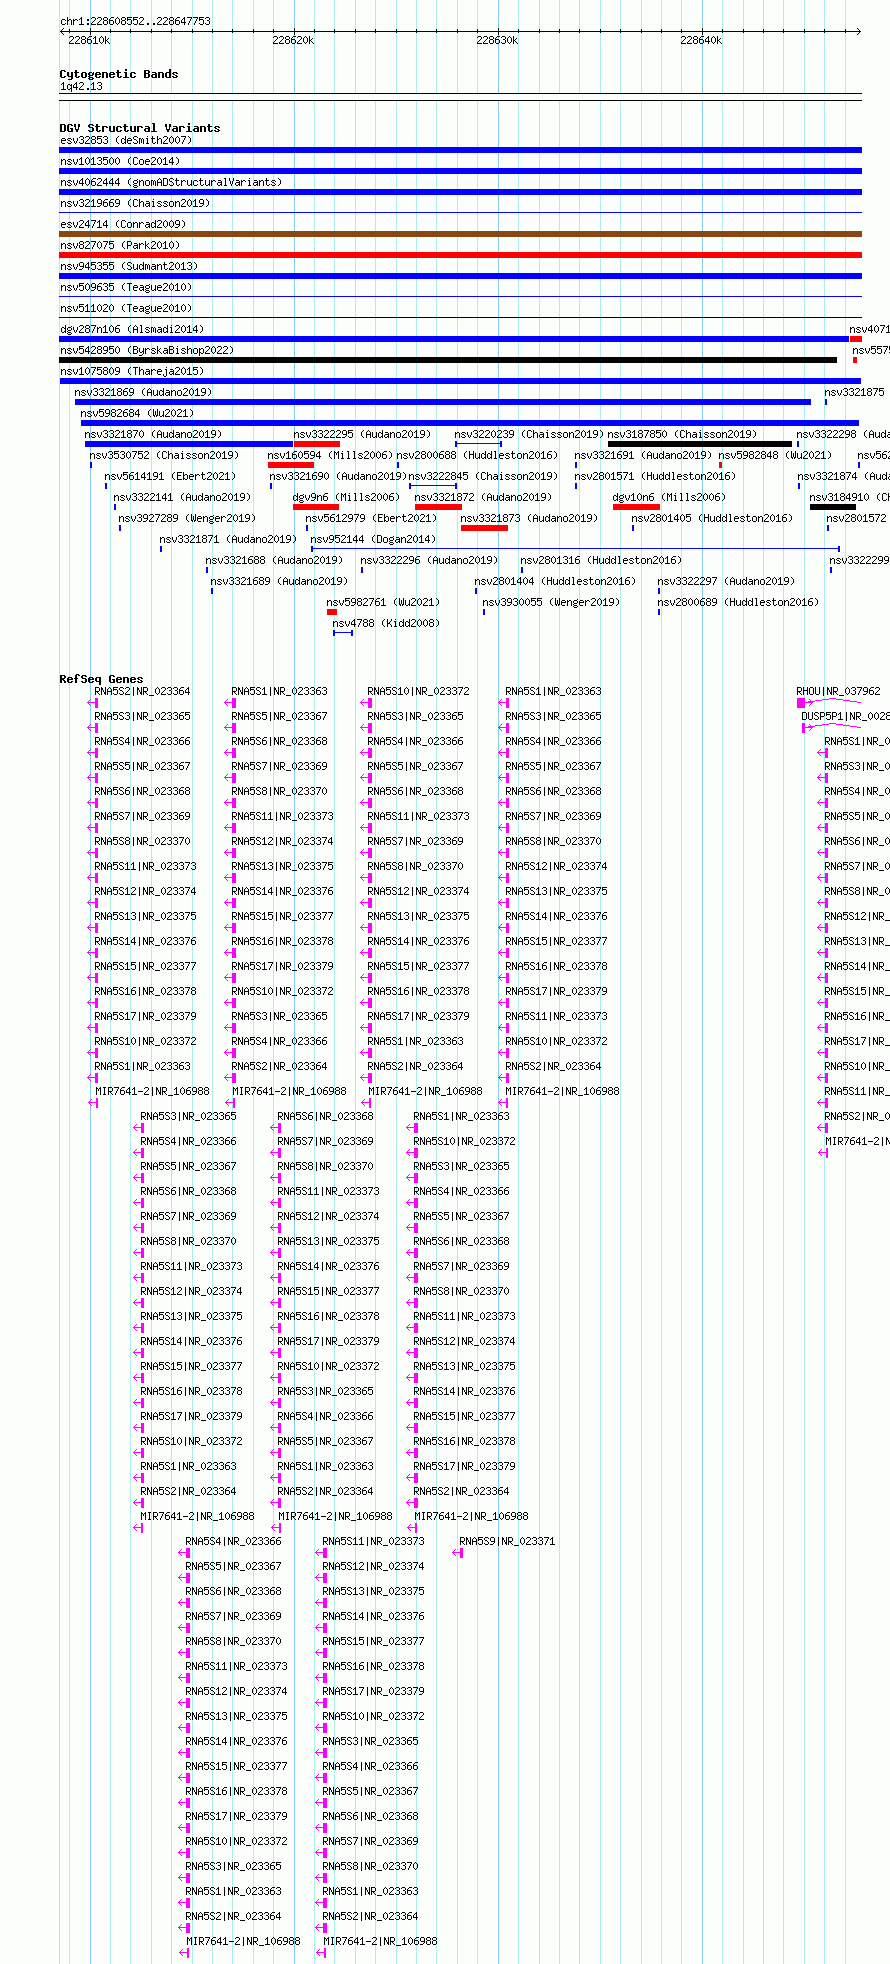Click the nsv952144 (Dogan2014) label
The height and width of the screenshot is (1964, 890).
tap(374, 539)
